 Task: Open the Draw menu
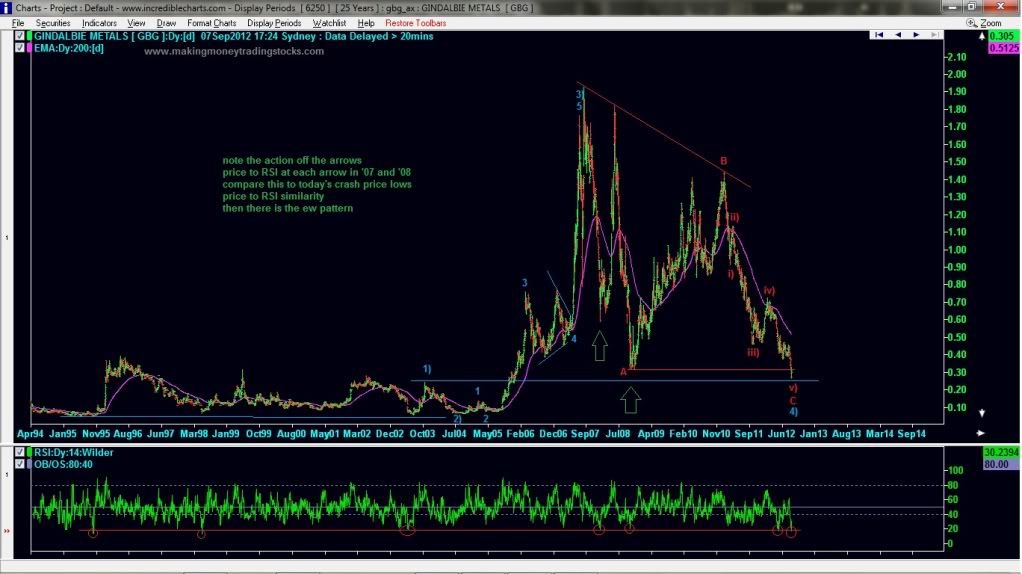coord(166,23)
